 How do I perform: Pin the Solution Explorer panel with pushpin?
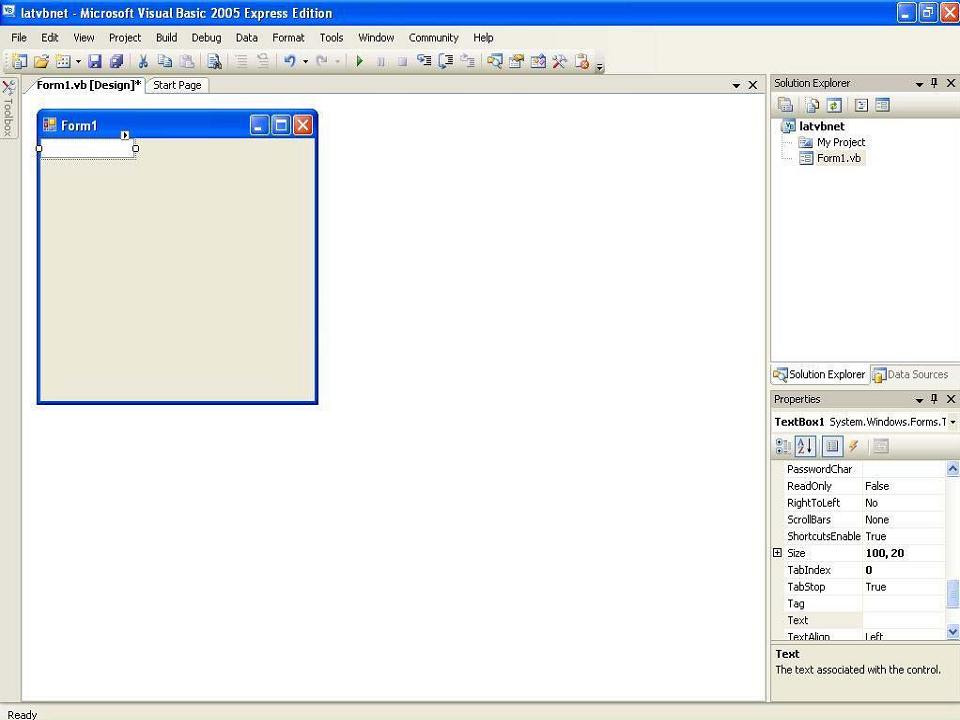934,83
